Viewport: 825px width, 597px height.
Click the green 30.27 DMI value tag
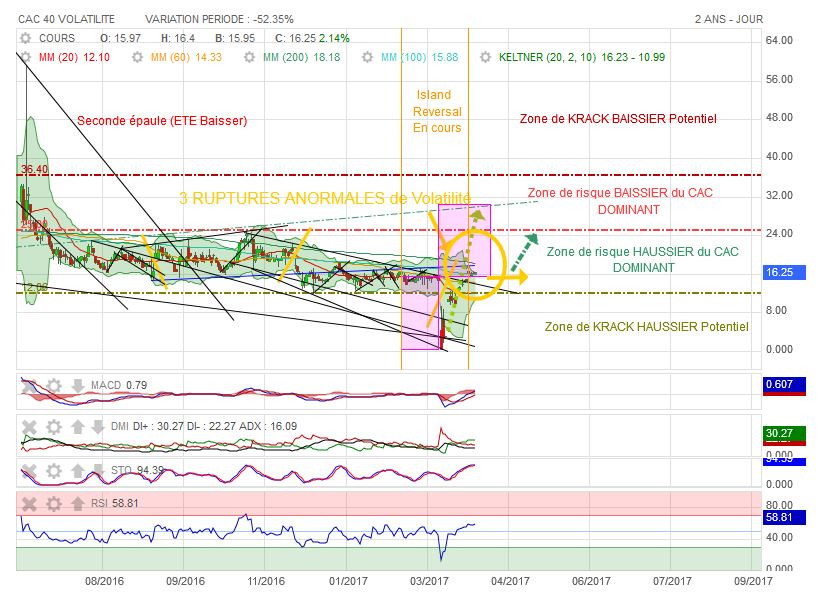point(784,433)
